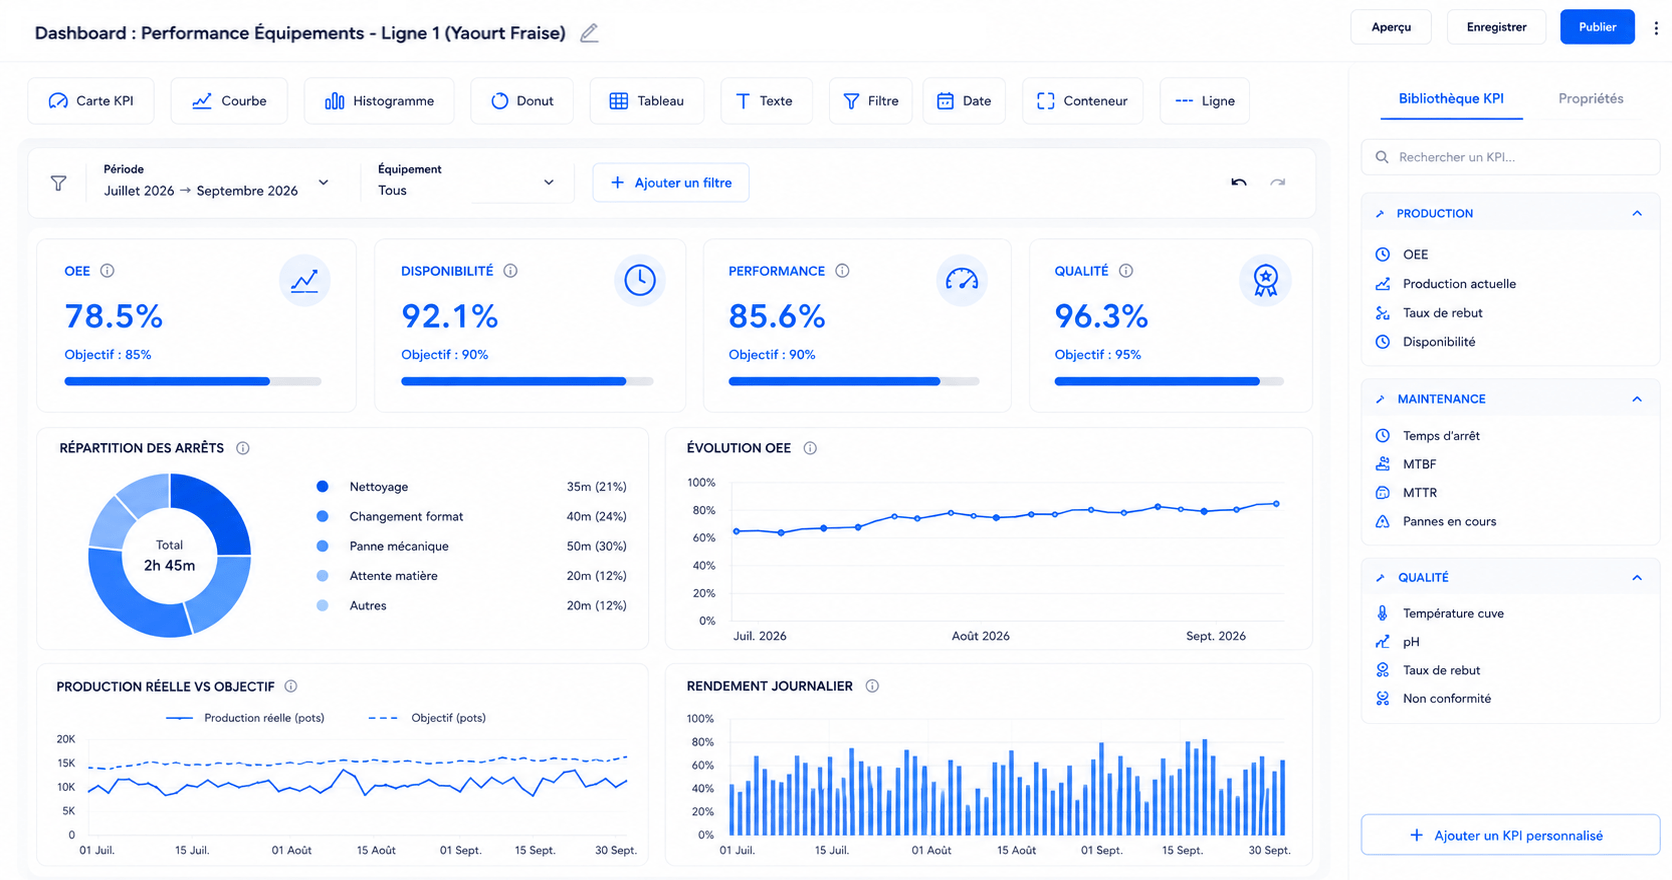Click info icon beside Répartition des arrêts
The width and height of the screenshot is (1672, 880).
(x=243, y=448)
